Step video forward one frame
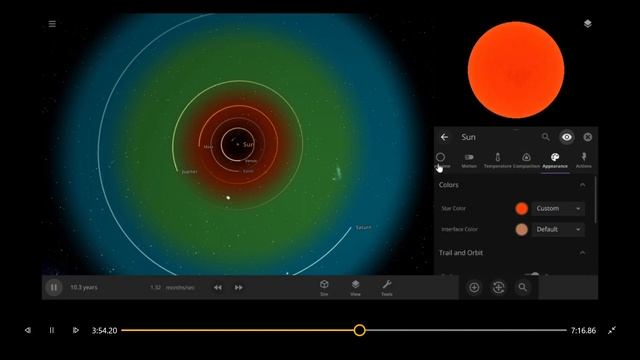 coord(76,330)
